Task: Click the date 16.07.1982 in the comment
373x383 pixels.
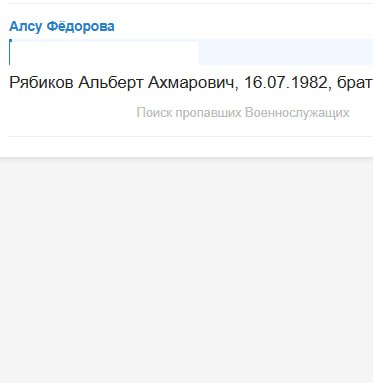Action: 286,82
